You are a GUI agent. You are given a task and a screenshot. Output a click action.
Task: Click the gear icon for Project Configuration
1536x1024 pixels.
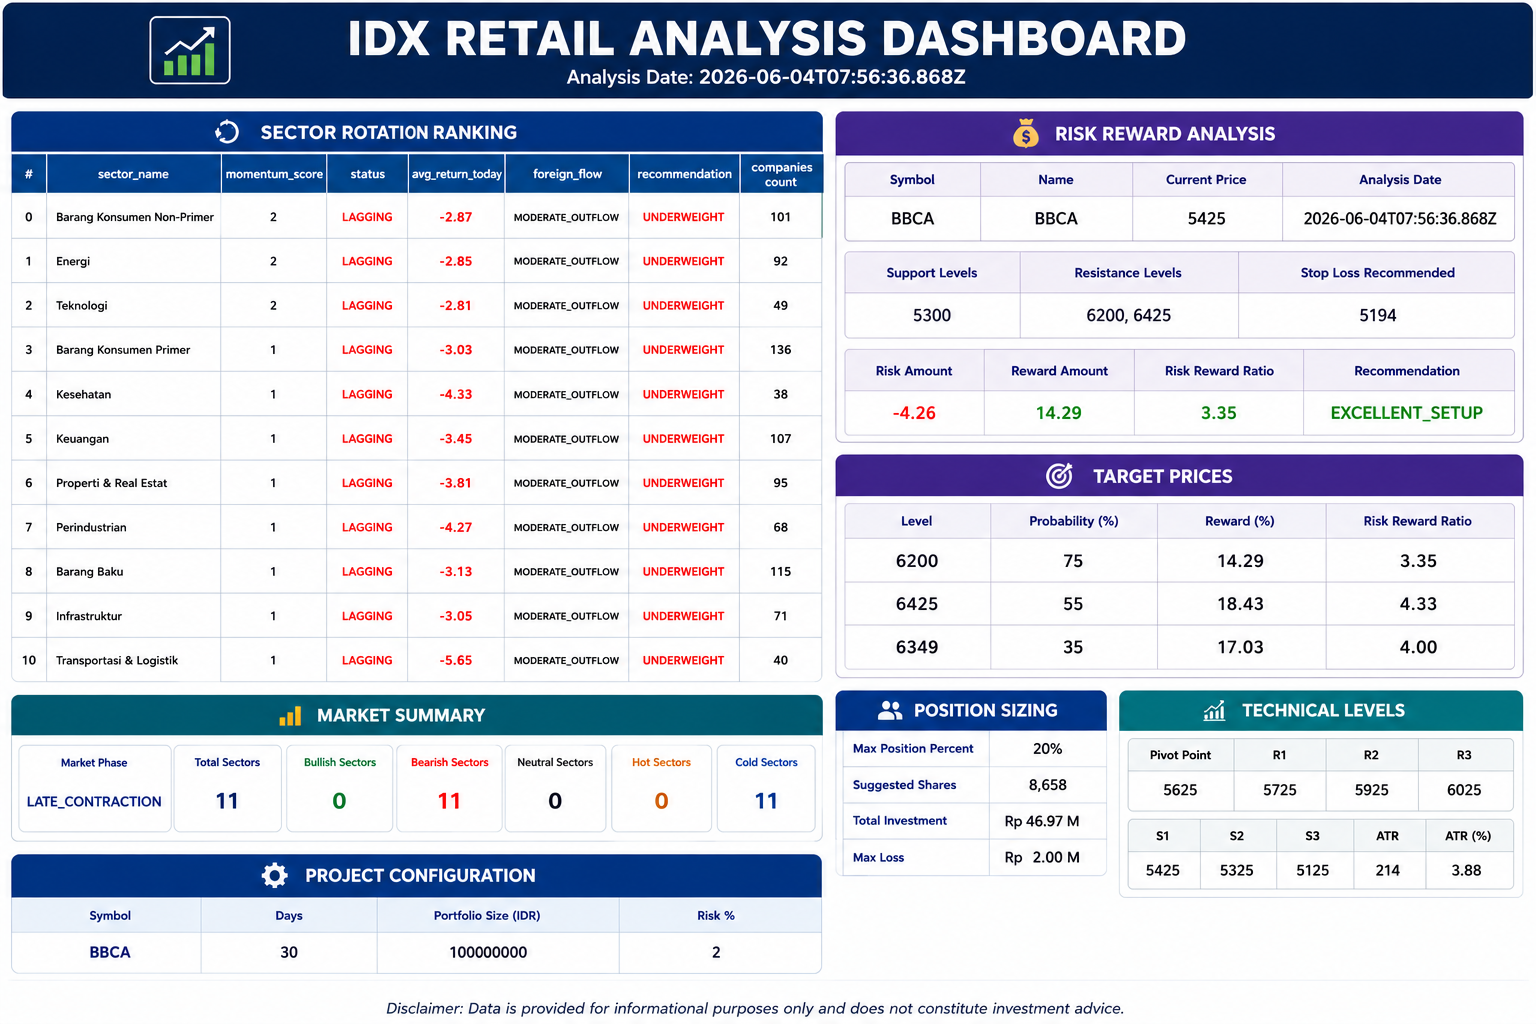[275, 875]
